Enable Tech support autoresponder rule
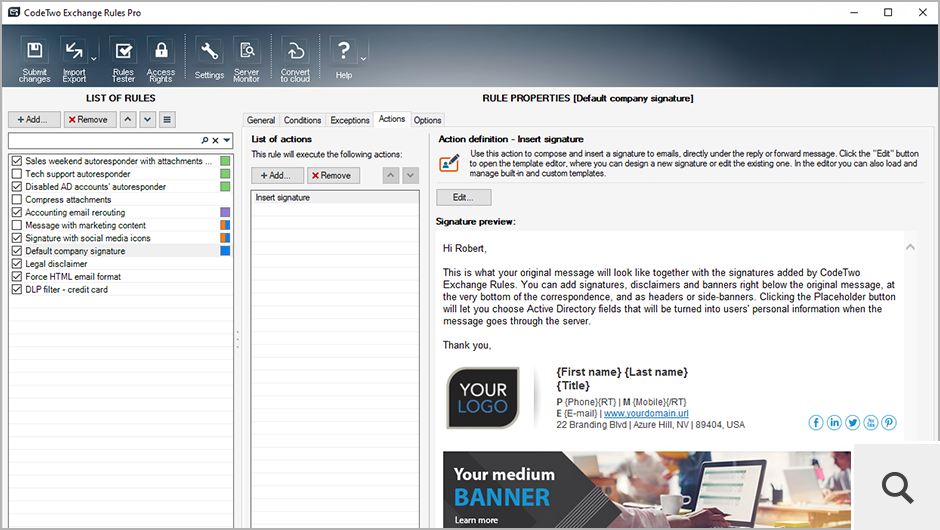Image resolution: width=940 pixels, height=530 pixels. pyautogui.click(x=17, y=174)
